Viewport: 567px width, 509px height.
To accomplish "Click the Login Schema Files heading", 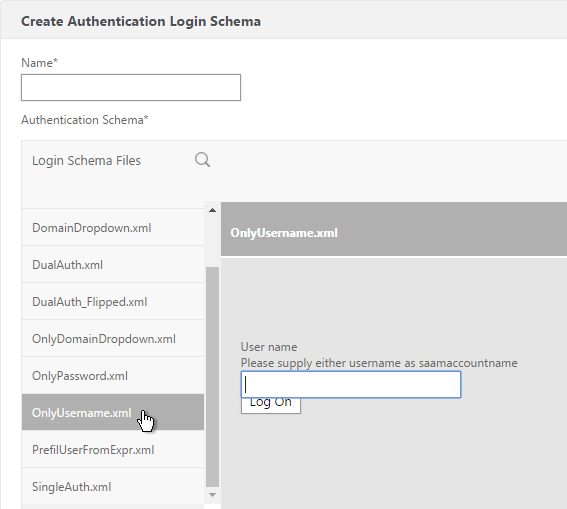I will click(86, 161).
